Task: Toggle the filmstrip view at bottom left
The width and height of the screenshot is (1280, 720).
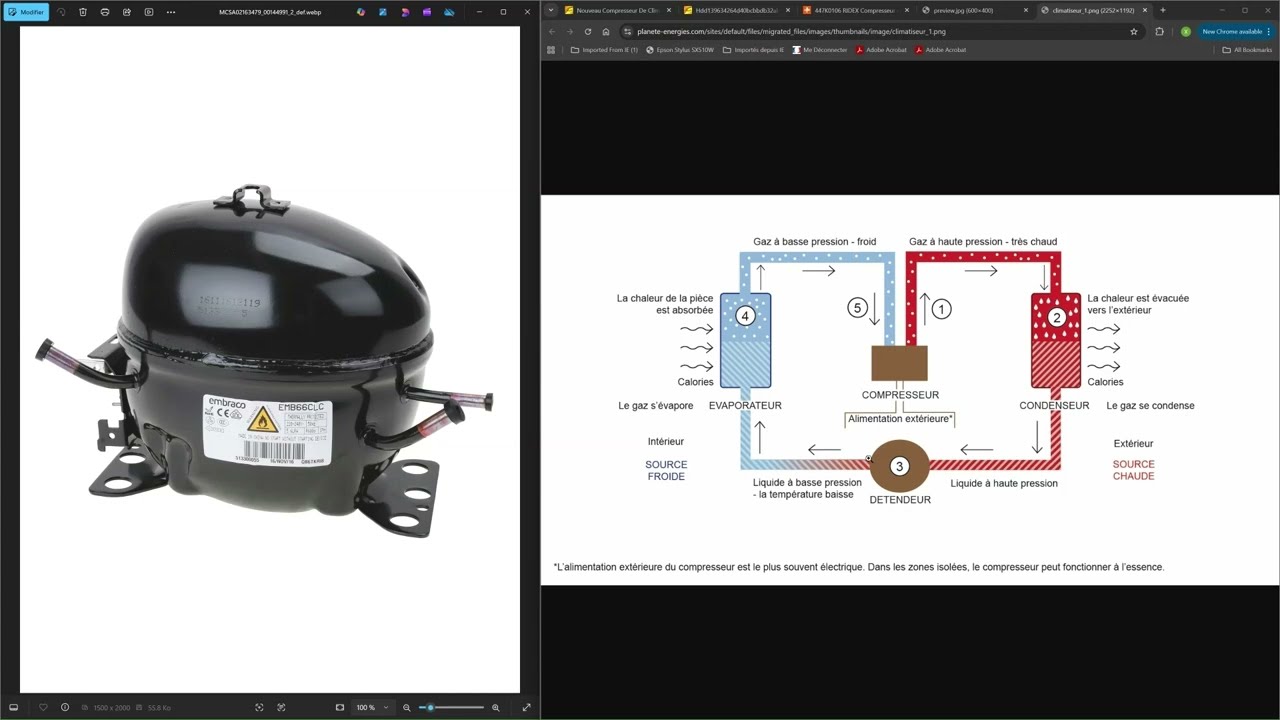Action: [13, 707]
